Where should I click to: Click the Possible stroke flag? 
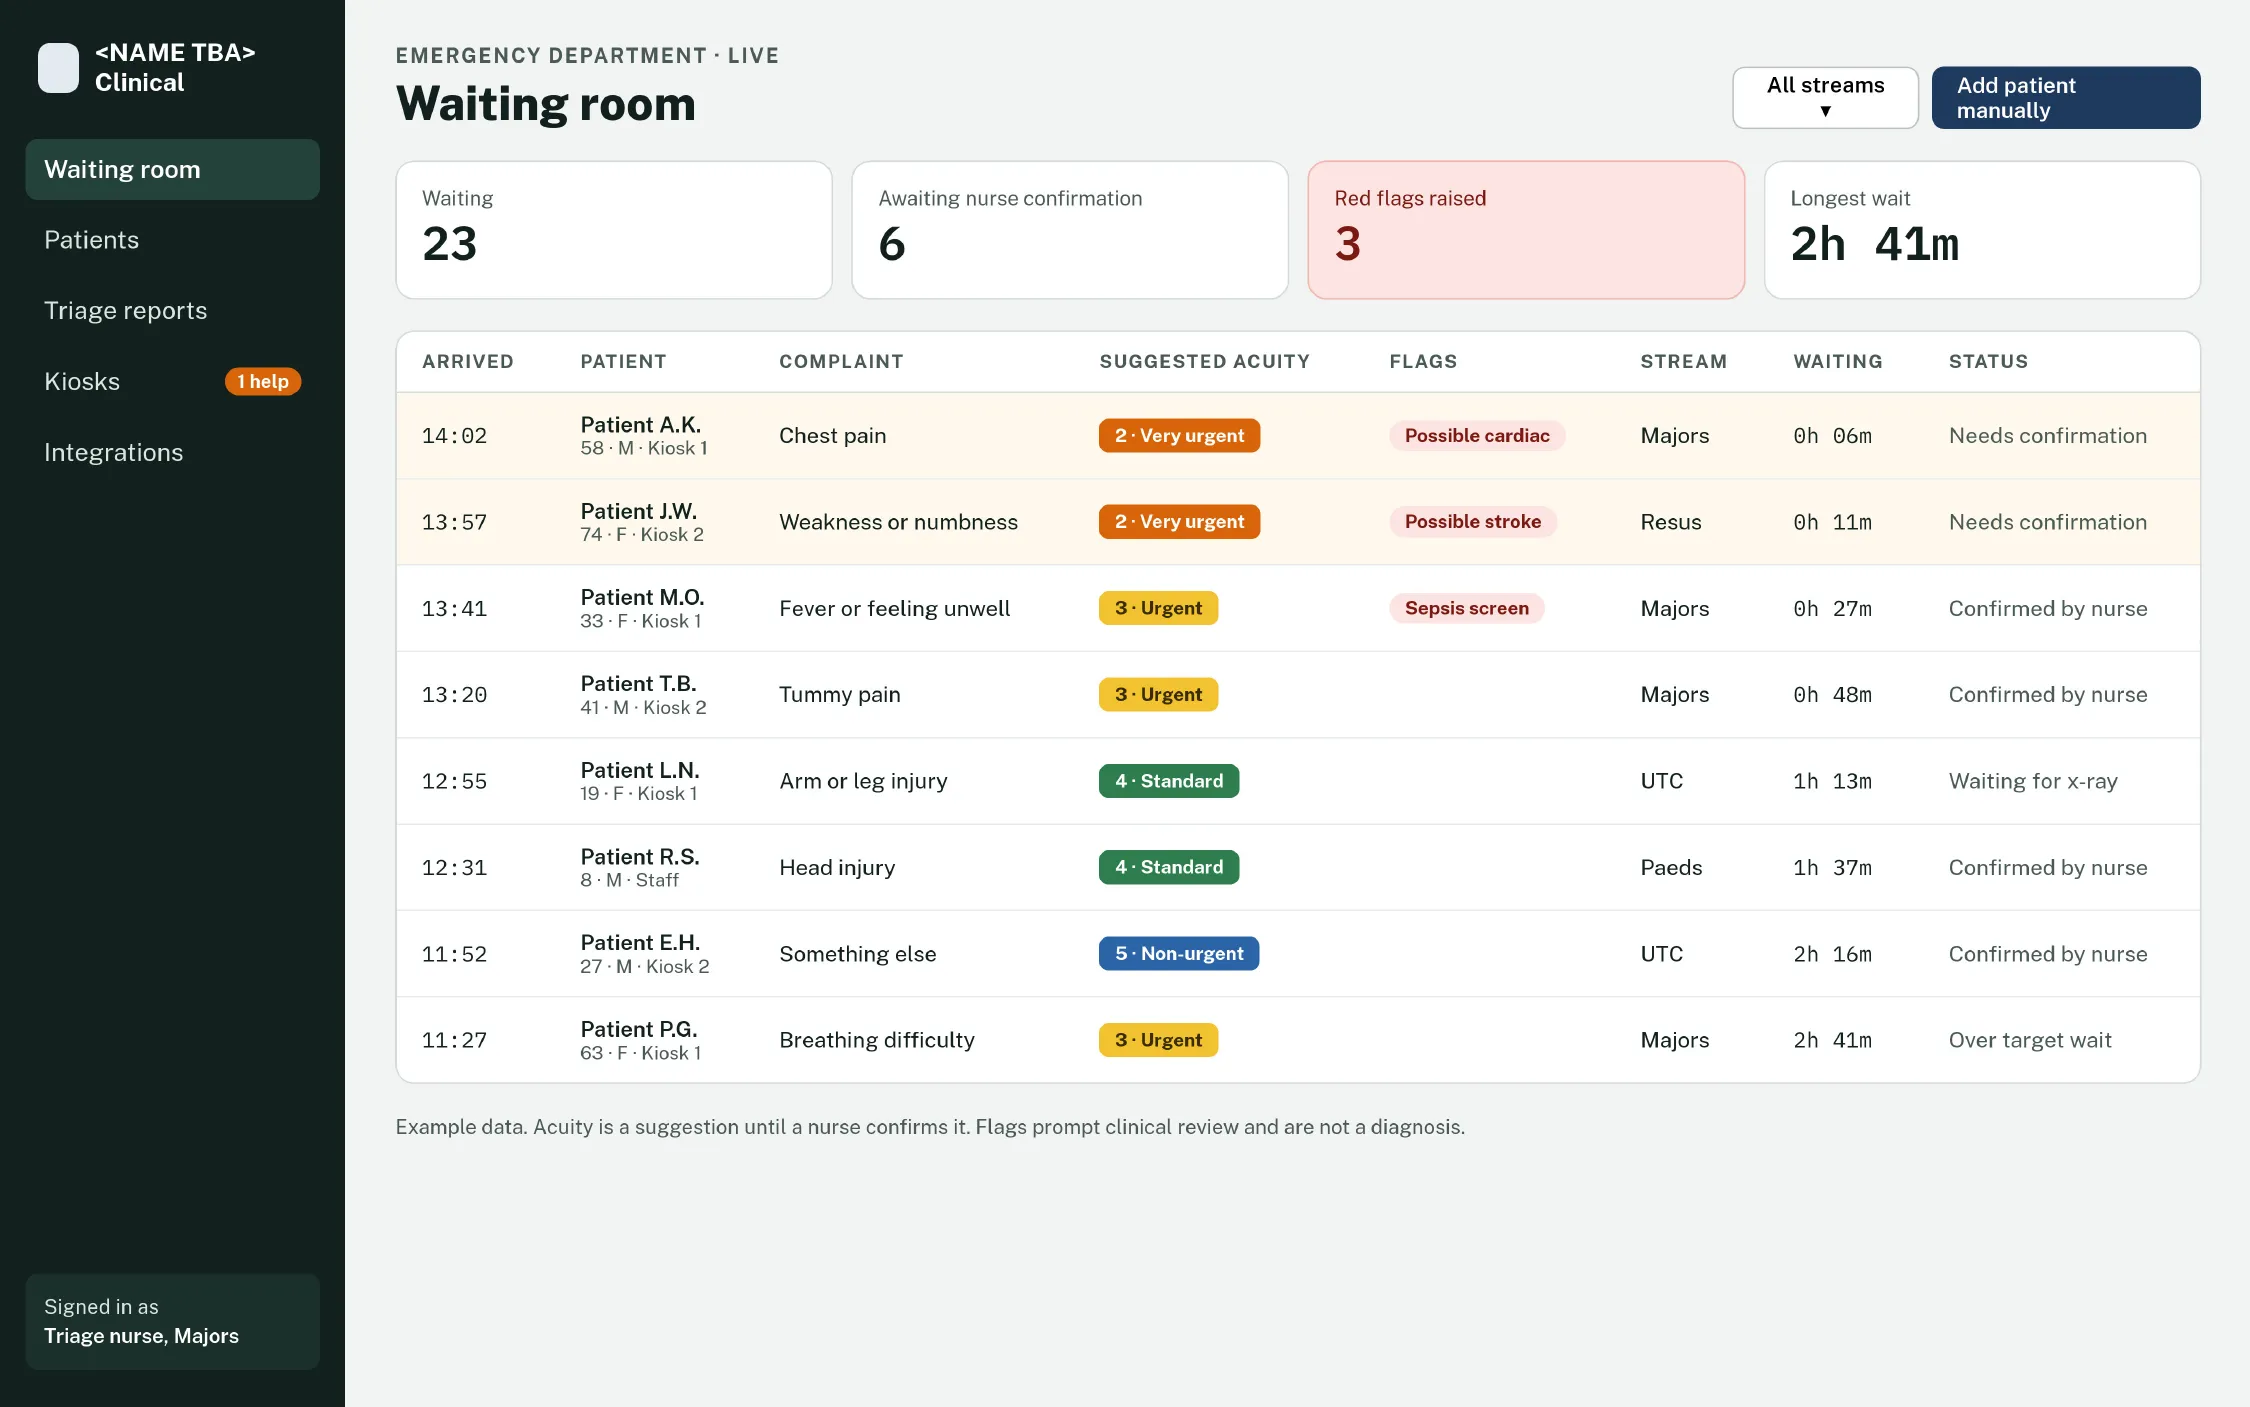1473,522
